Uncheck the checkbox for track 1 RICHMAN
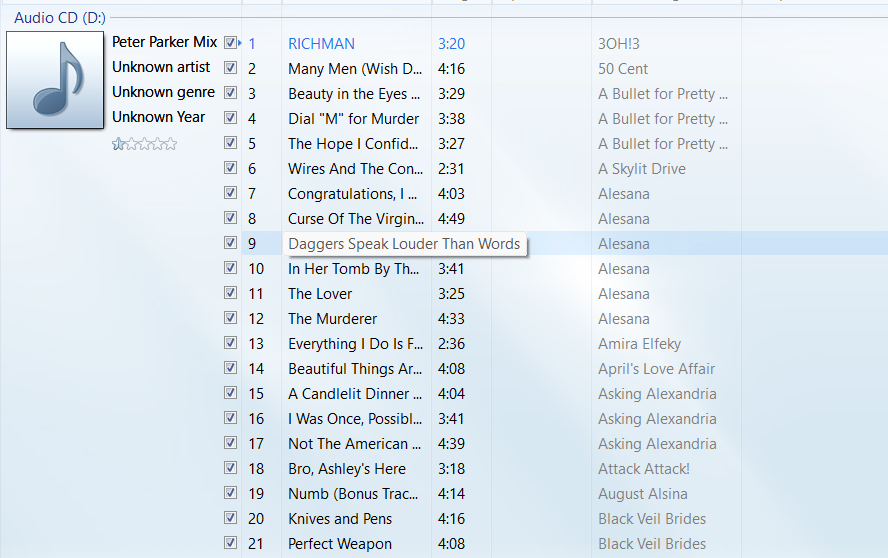 click(230, 42)
